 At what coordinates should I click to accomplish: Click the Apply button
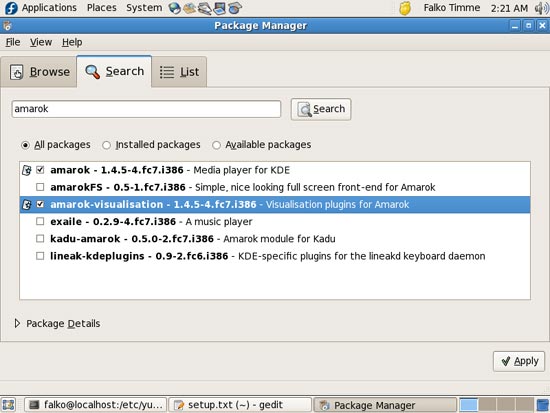click(519, 361)
